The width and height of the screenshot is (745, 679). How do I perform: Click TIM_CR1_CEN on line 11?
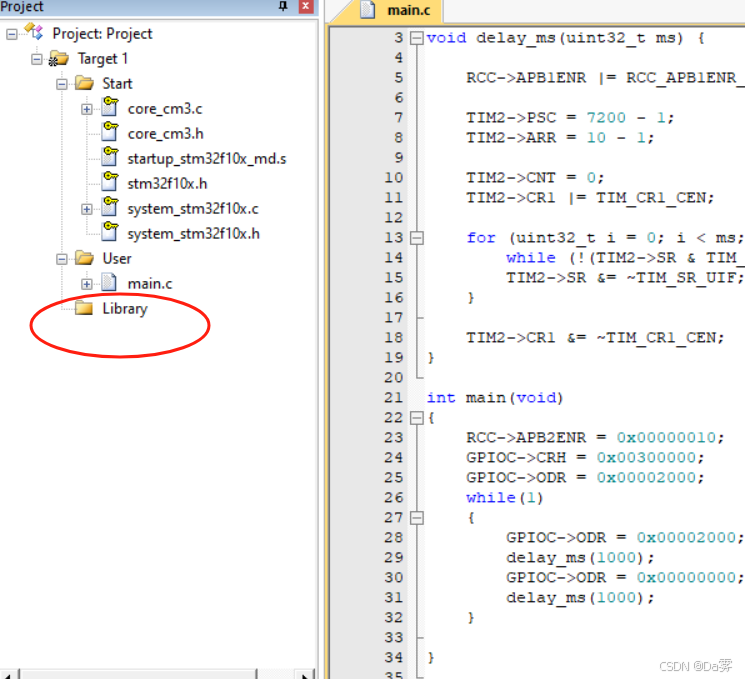pos(651,198)
